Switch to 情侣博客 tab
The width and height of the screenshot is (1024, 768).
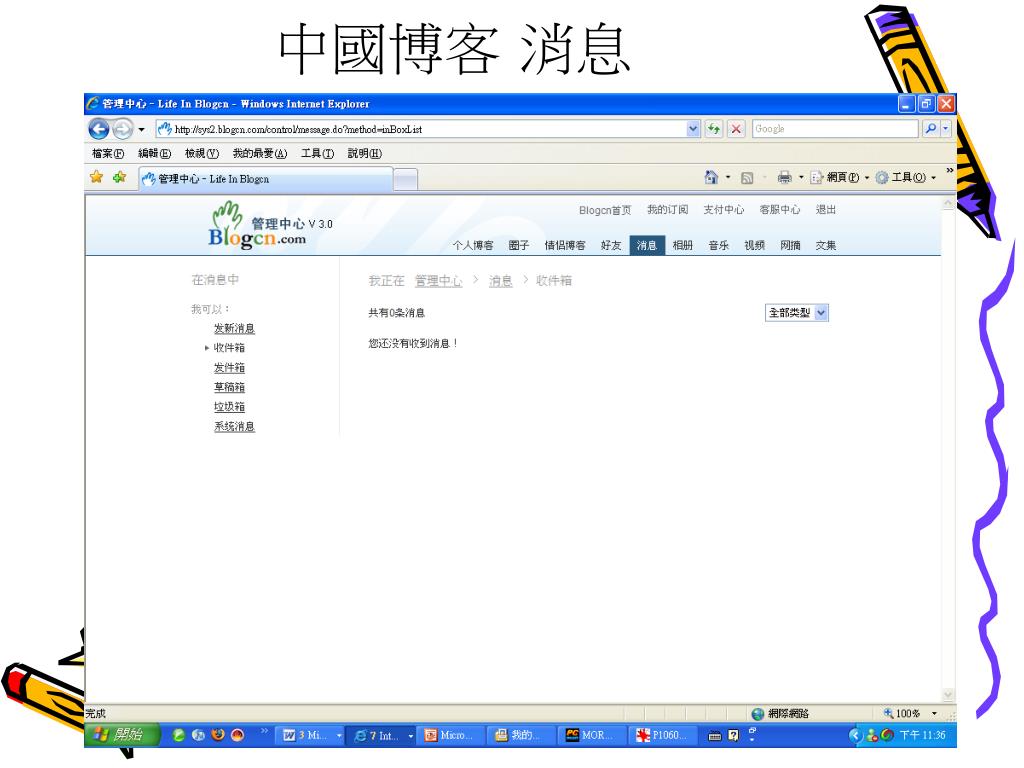pos(565,246)
